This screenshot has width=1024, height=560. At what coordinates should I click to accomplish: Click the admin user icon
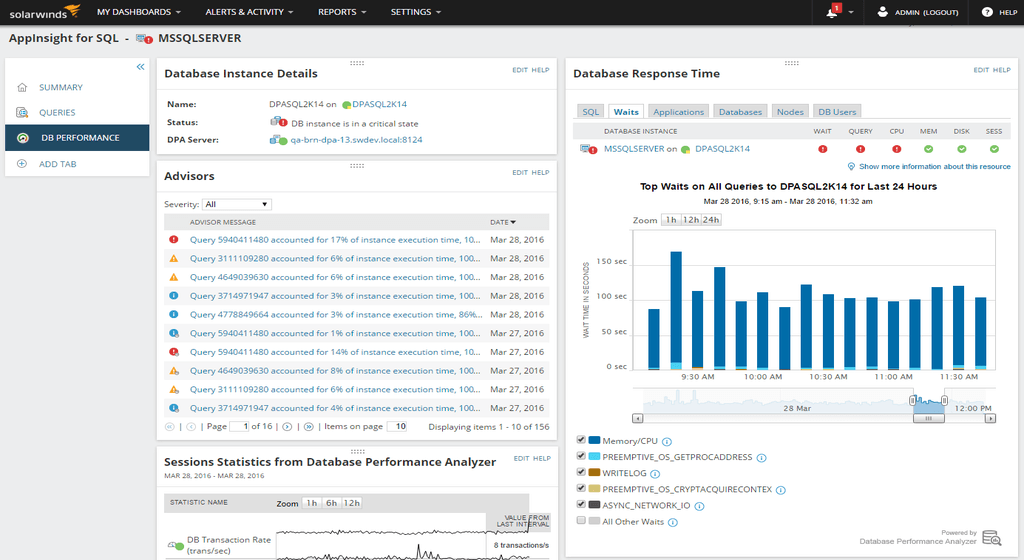(x=882, y=12)
